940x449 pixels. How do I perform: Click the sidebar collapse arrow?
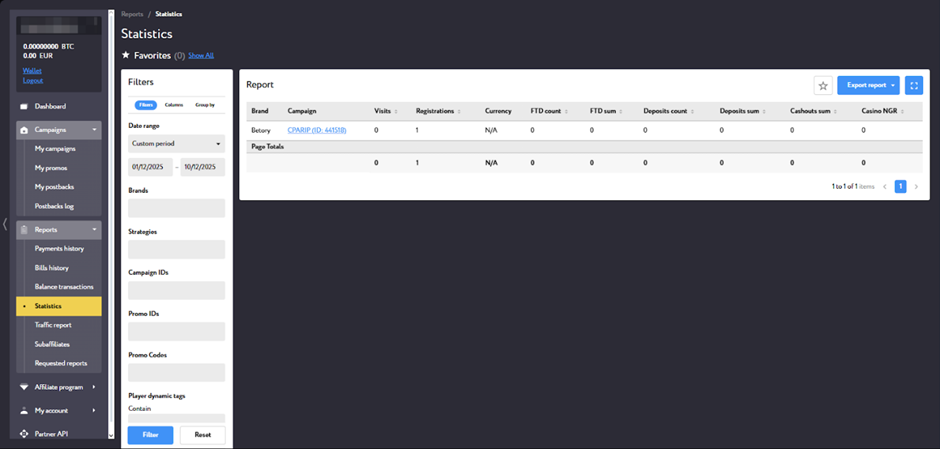tap(5, 224)
